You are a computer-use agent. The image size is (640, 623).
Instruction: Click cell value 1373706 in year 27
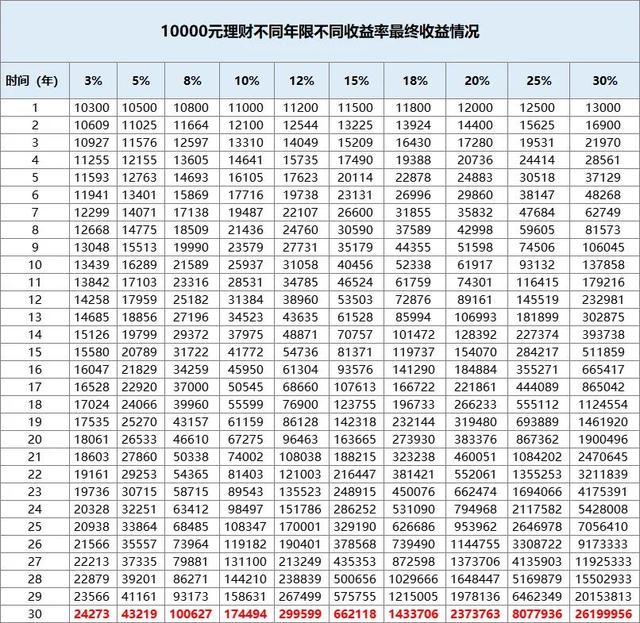coord(476,561)
